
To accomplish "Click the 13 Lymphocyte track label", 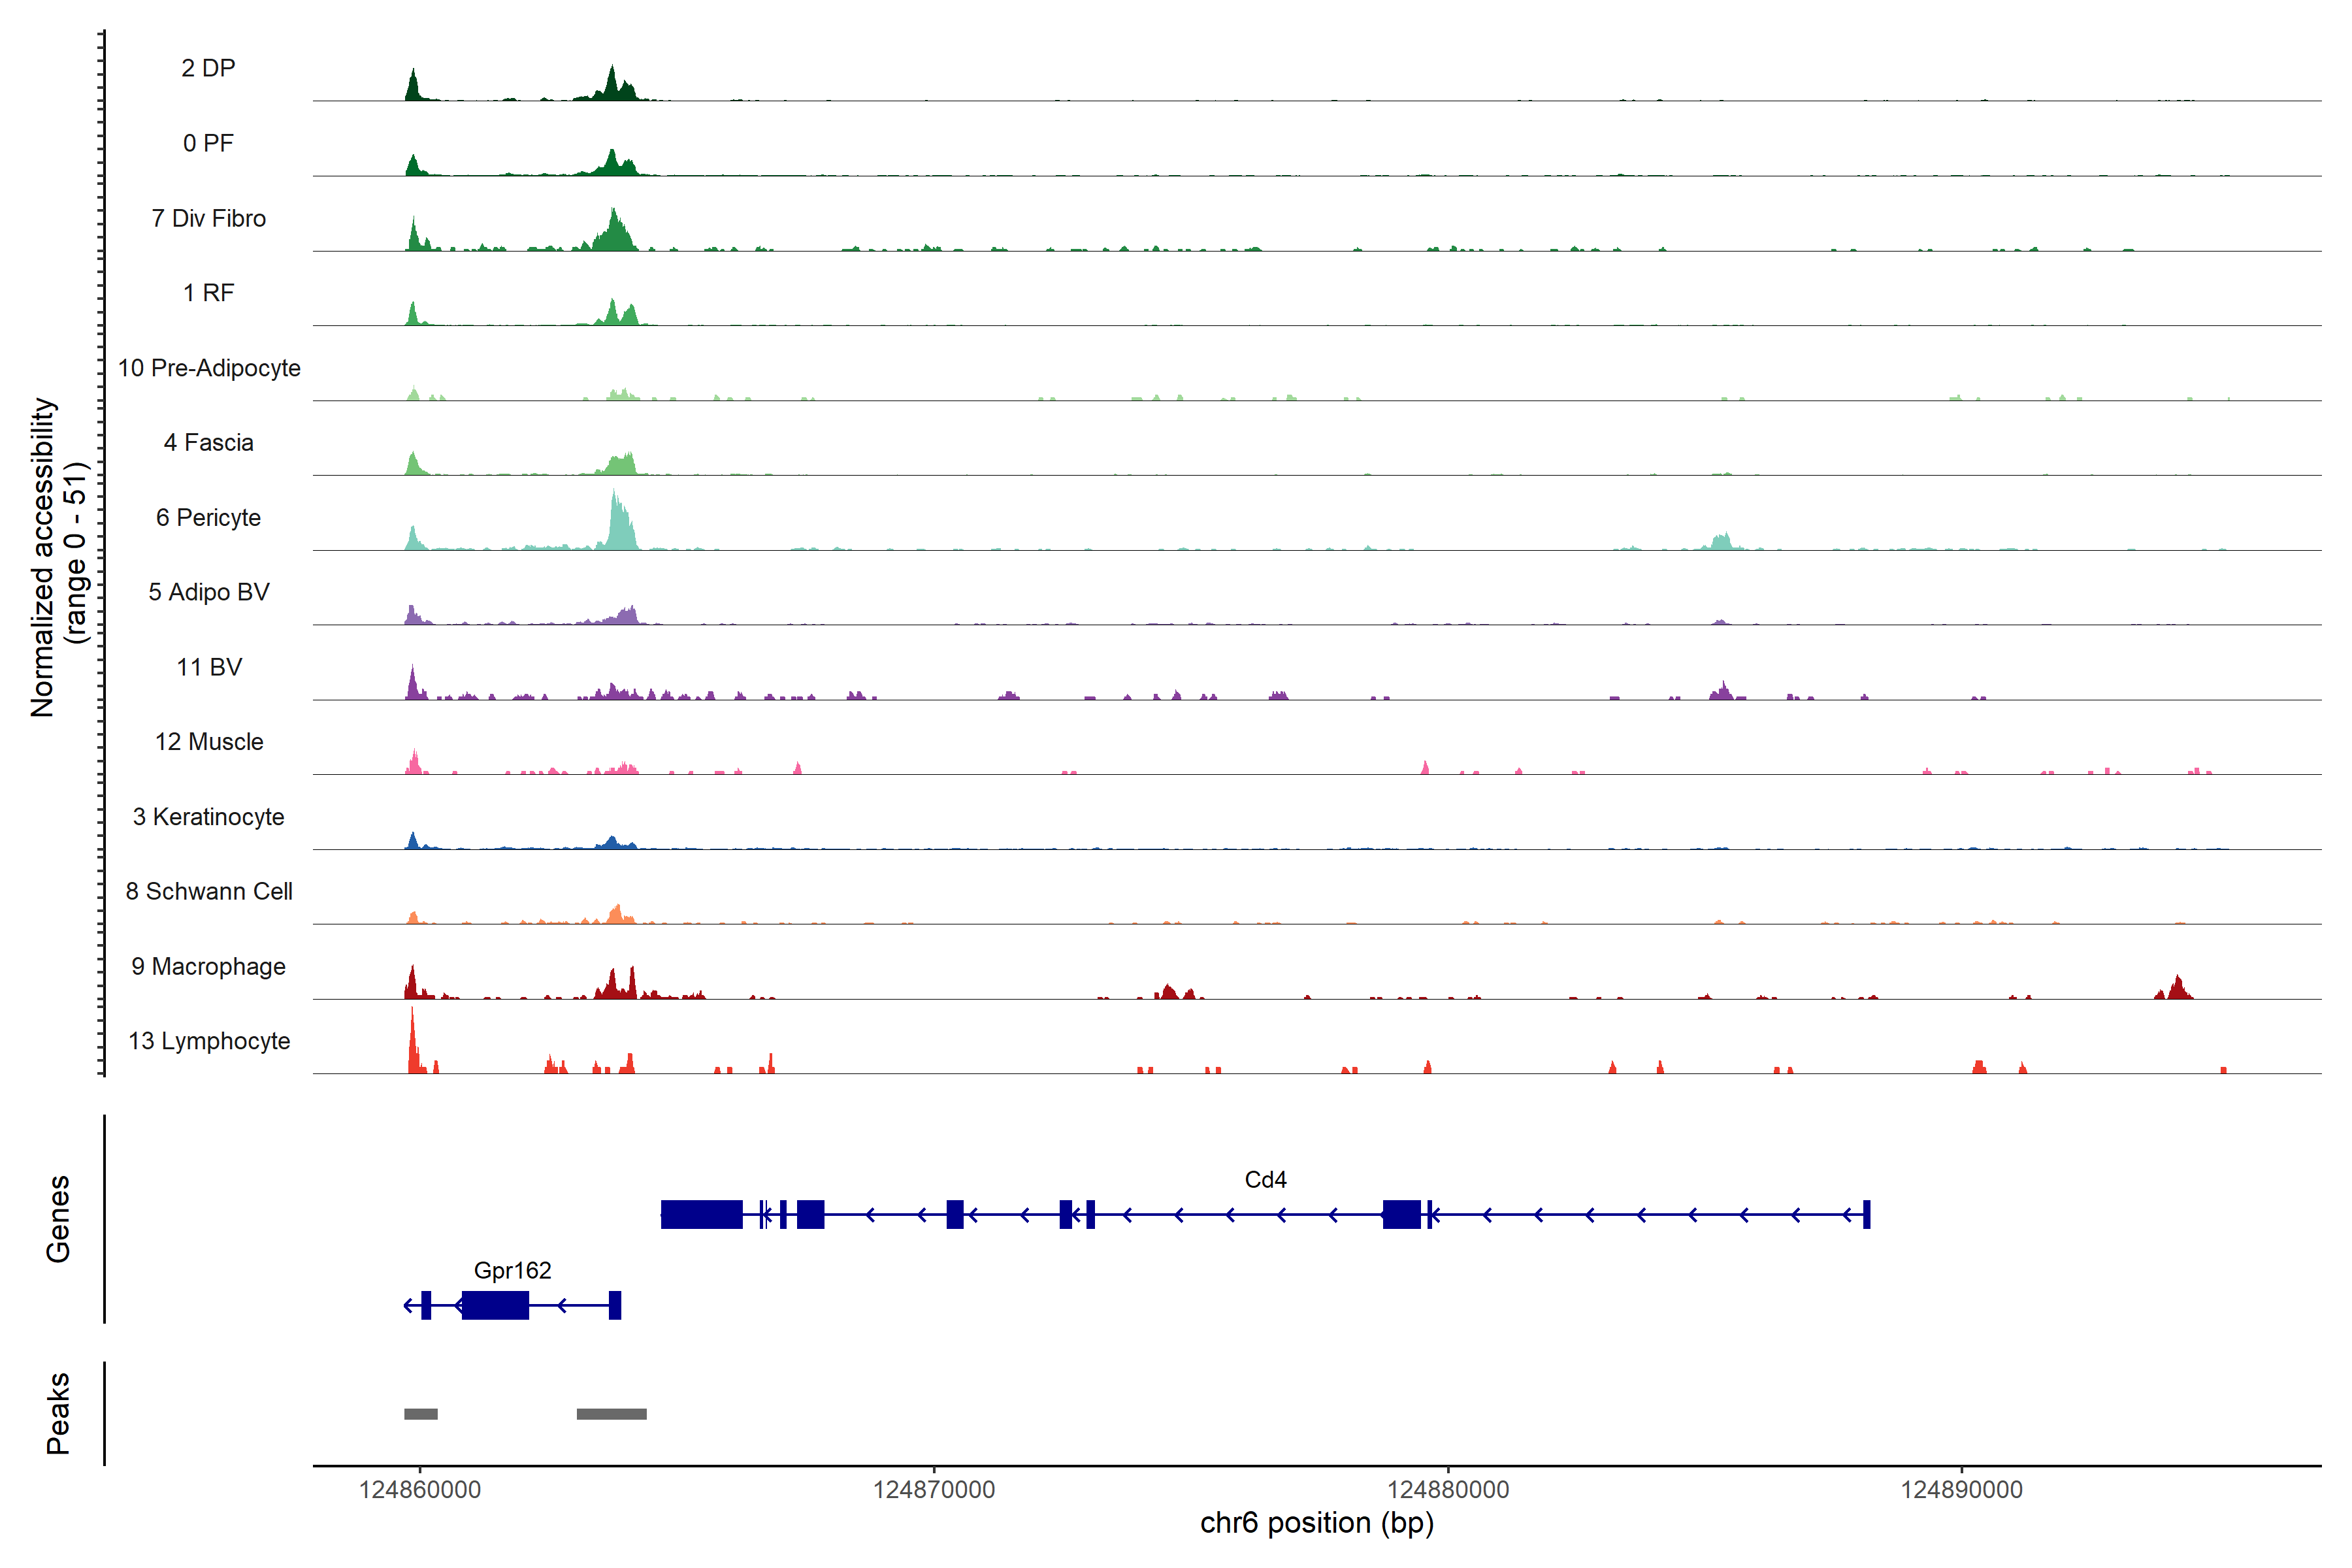I will click(209, 1041).
